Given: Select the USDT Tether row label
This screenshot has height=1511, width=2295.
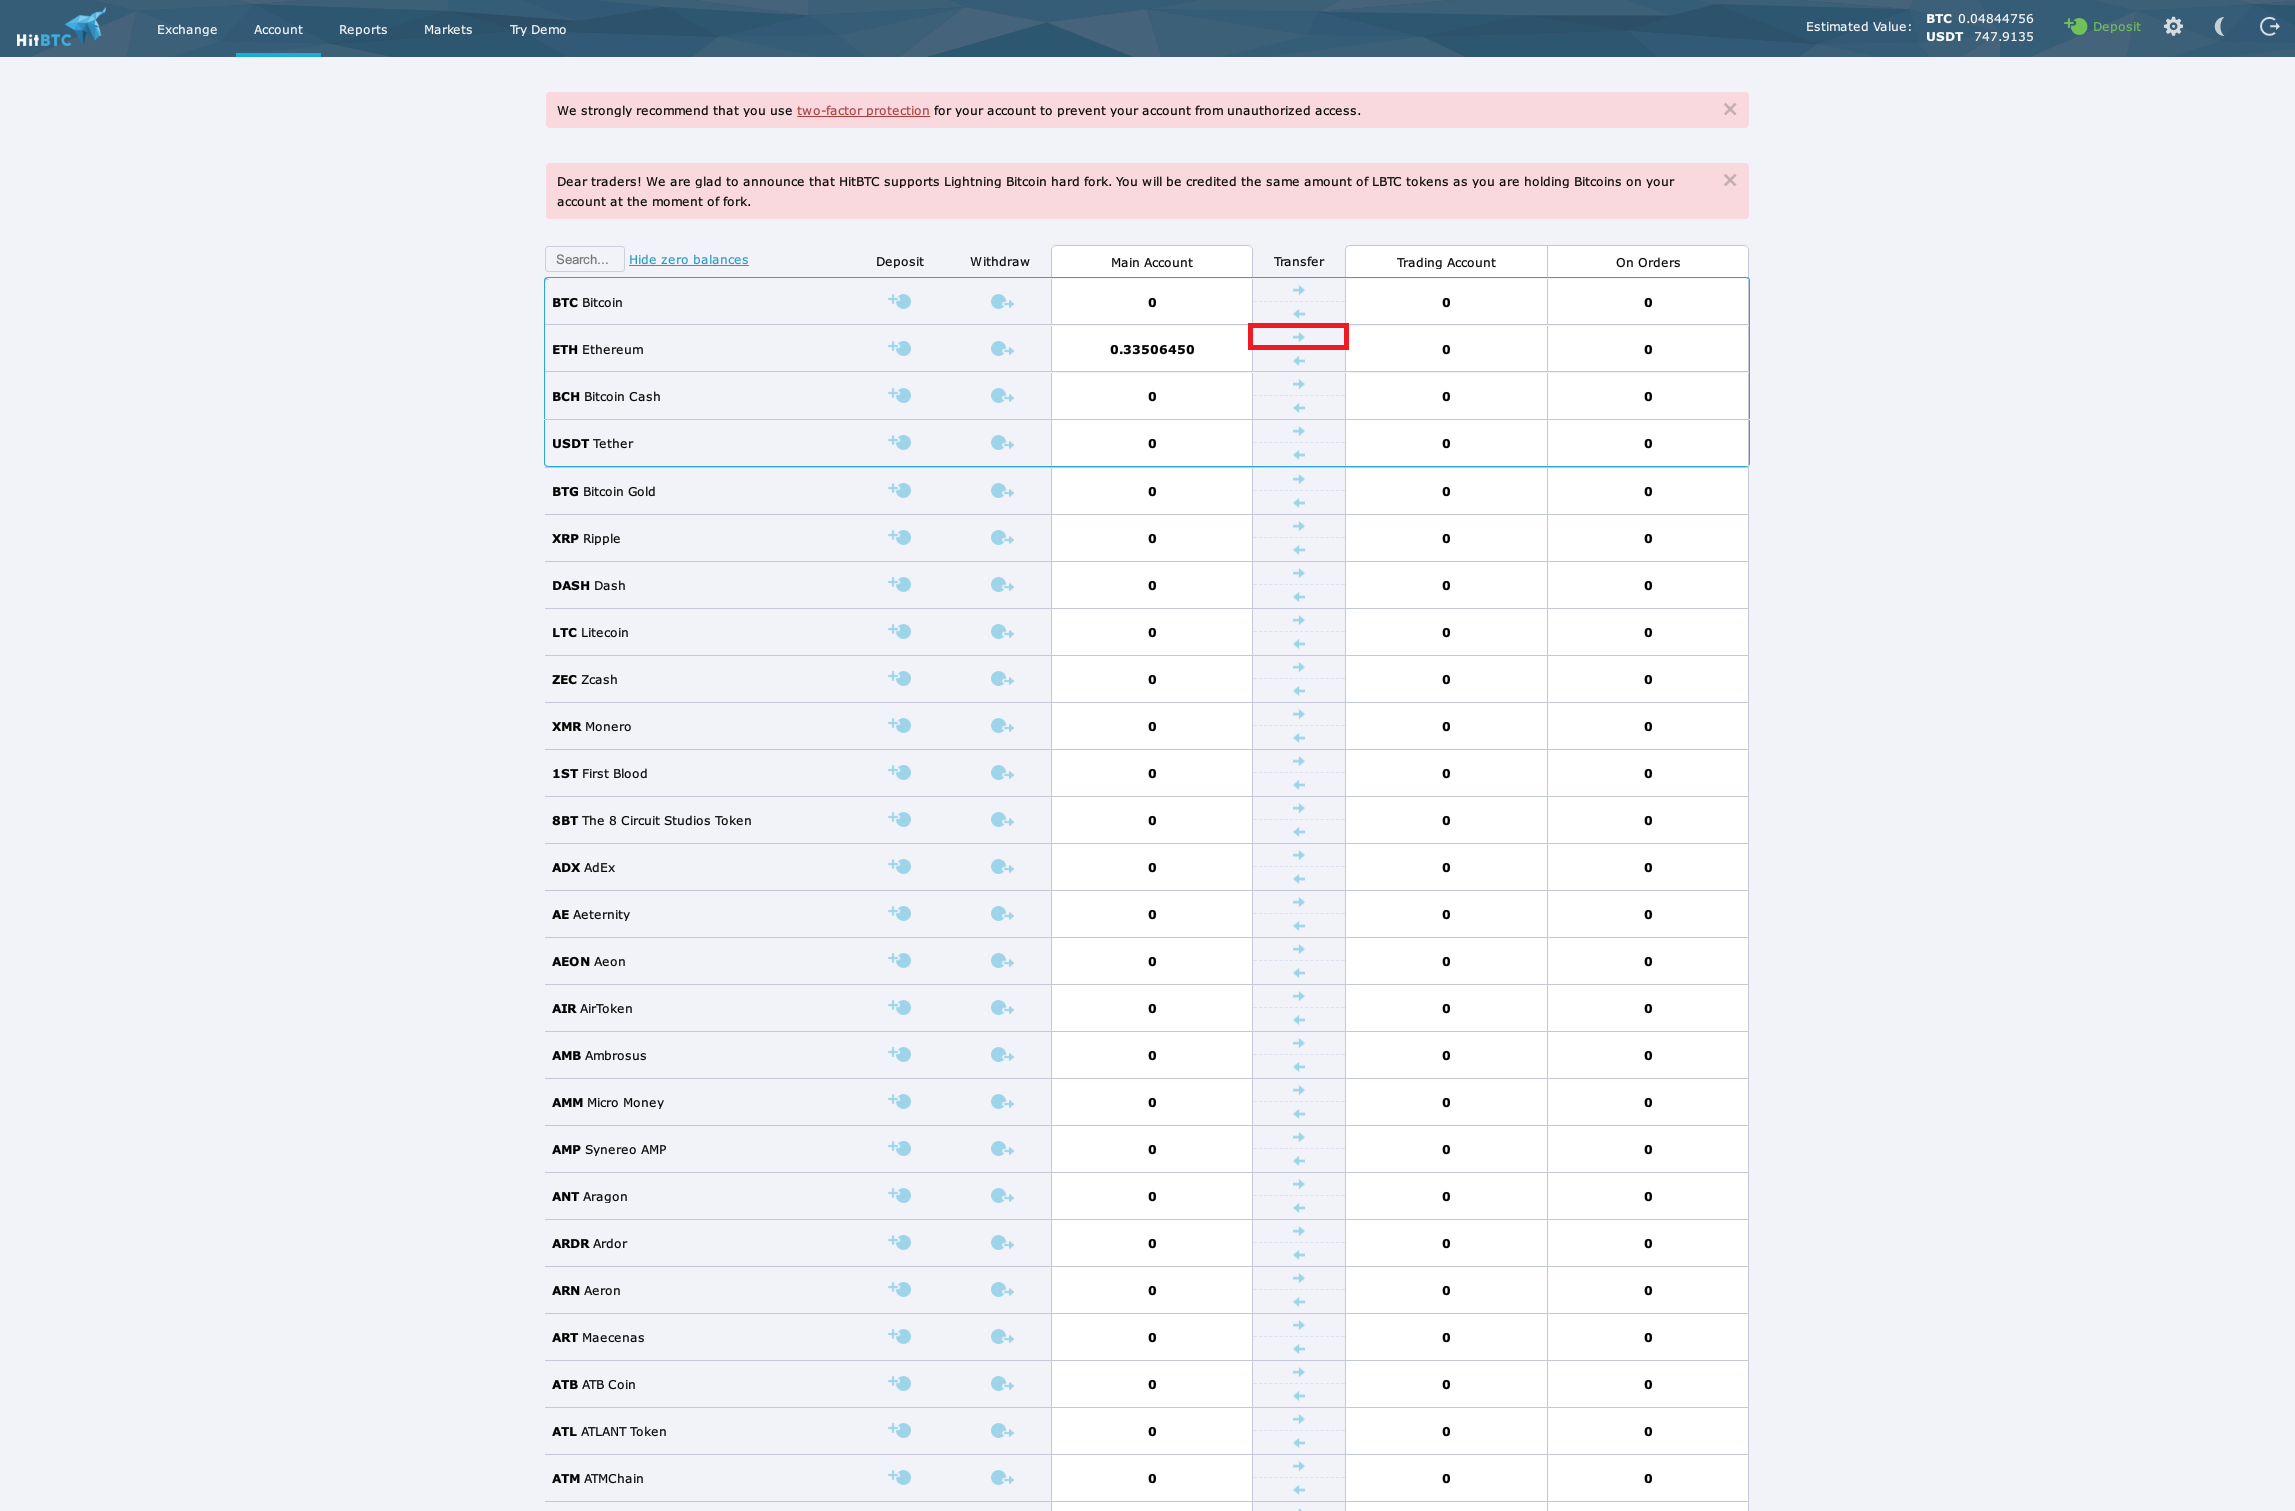Looking at the screenshot, I should click(593, 444).
